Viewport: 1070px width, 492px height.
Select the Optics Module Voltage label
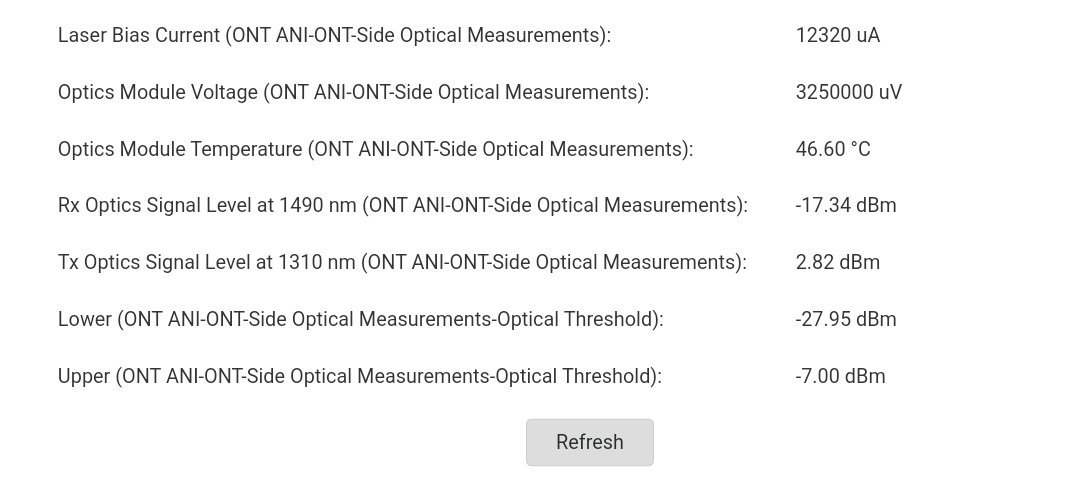(x=353, y=92)
